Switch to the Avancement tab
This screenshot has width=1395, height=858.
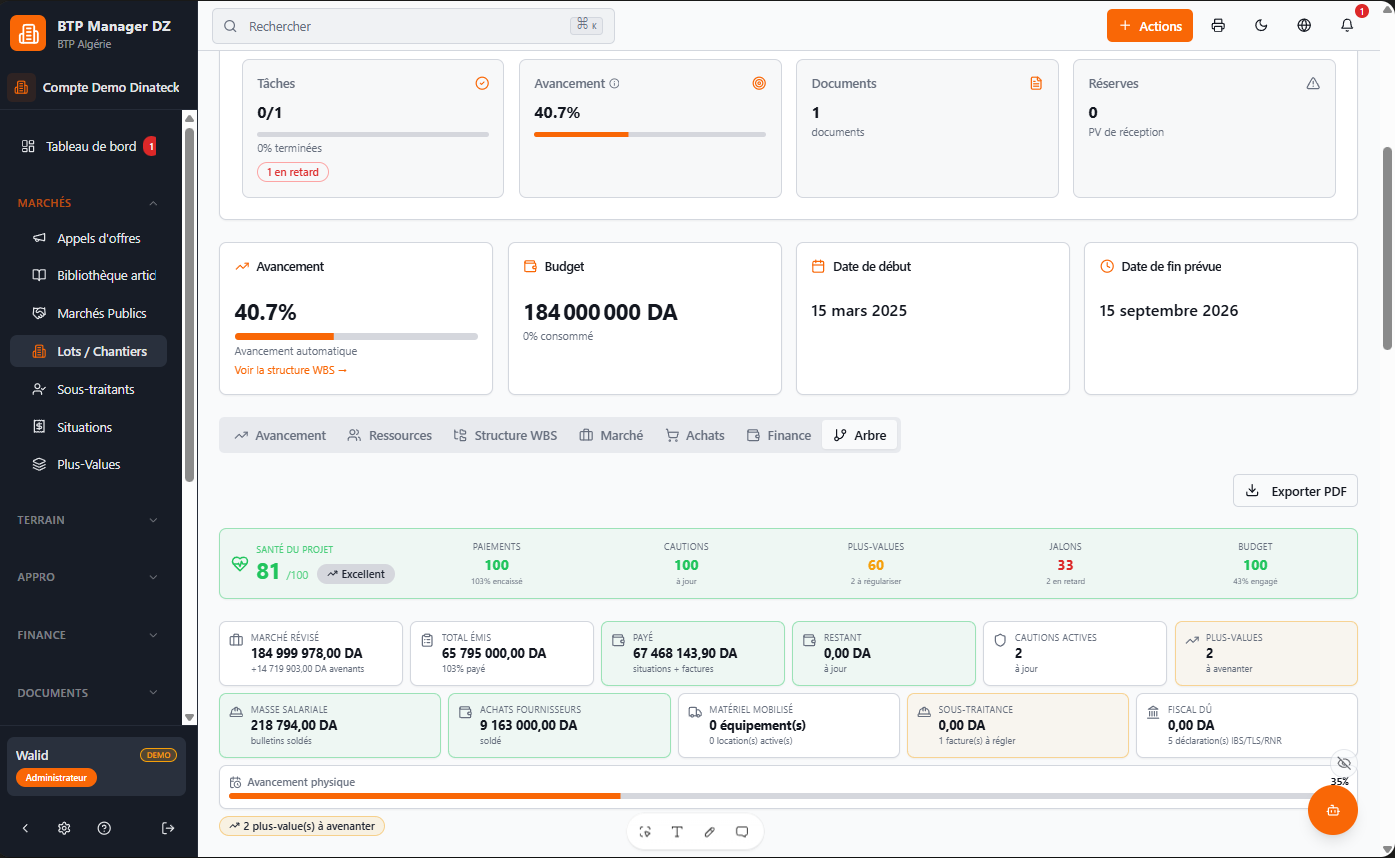(x=280, y=435)
